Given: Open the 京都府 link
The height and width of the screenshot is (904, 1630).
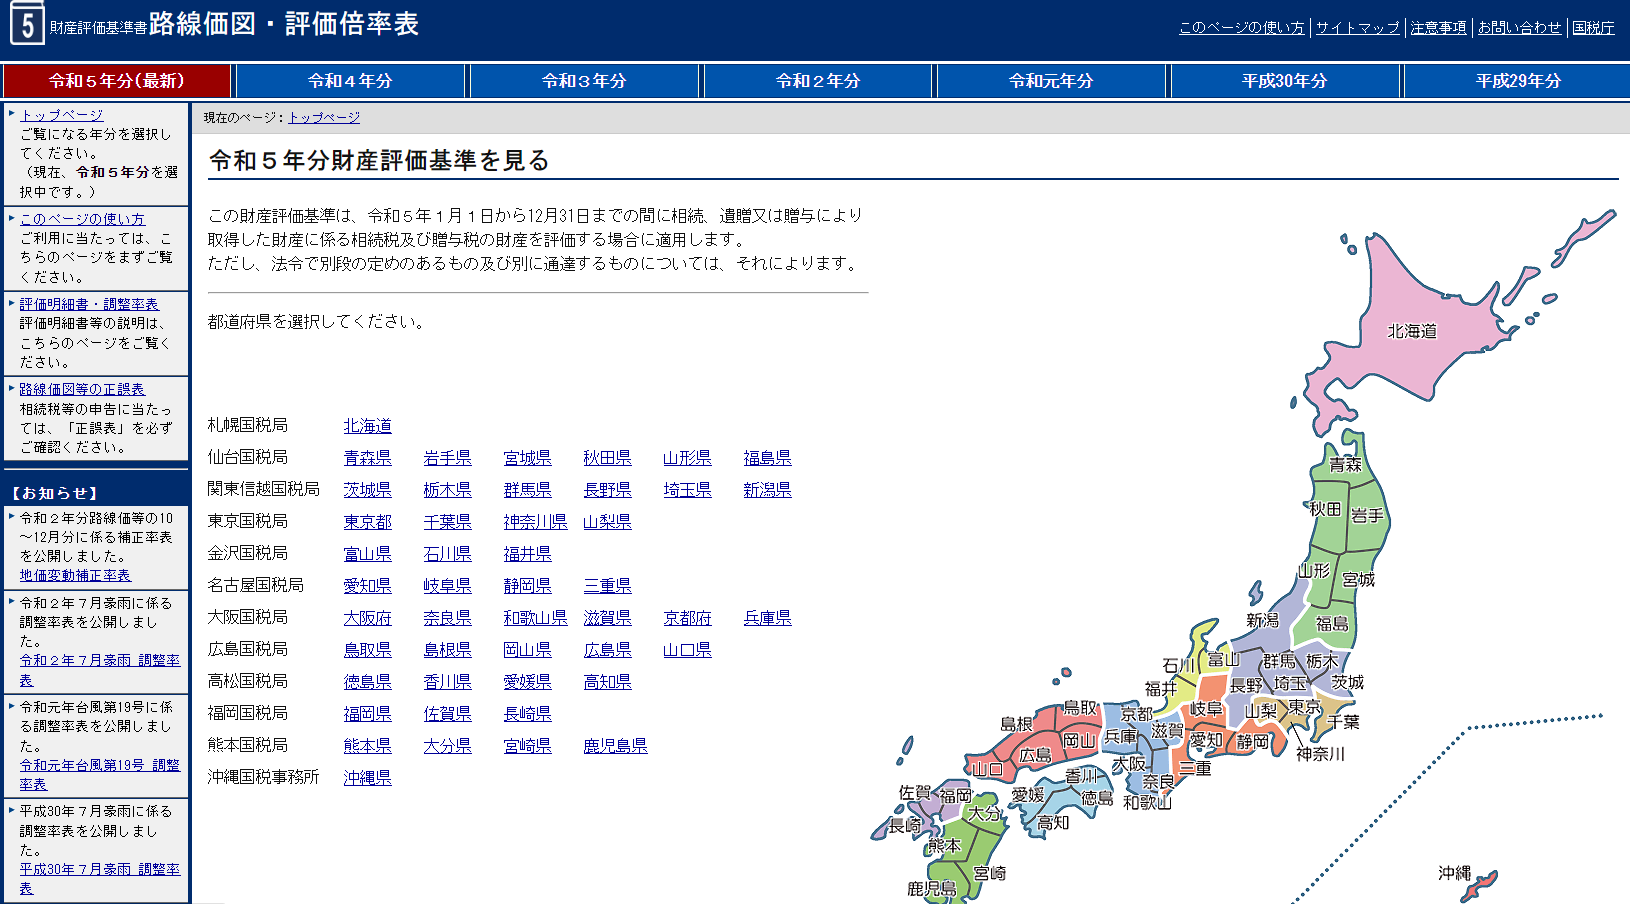Looking at the screenshot, I should (688, 618).
